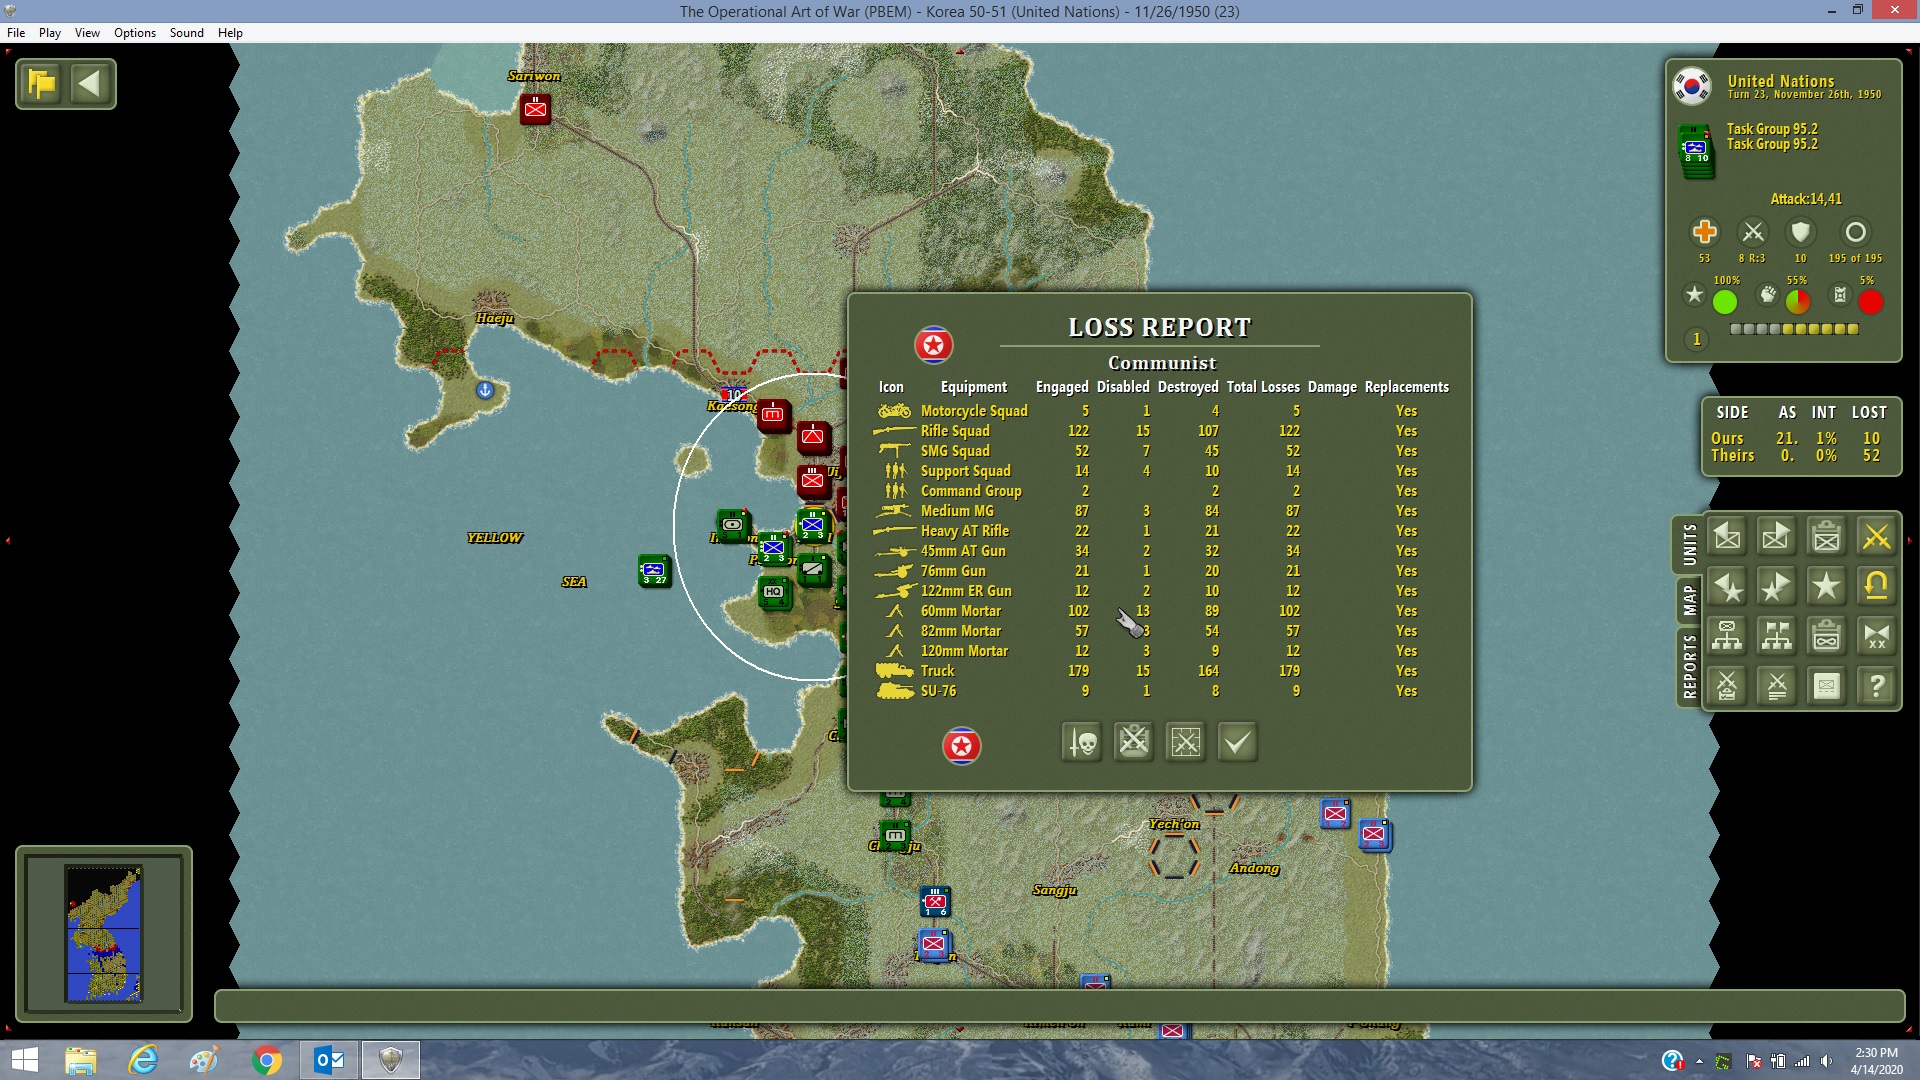Confirm Loss Report with checkmark button
The width and height of the screenshot is (1920, 1080).
pyautogui.click(x=1238, y=743)
